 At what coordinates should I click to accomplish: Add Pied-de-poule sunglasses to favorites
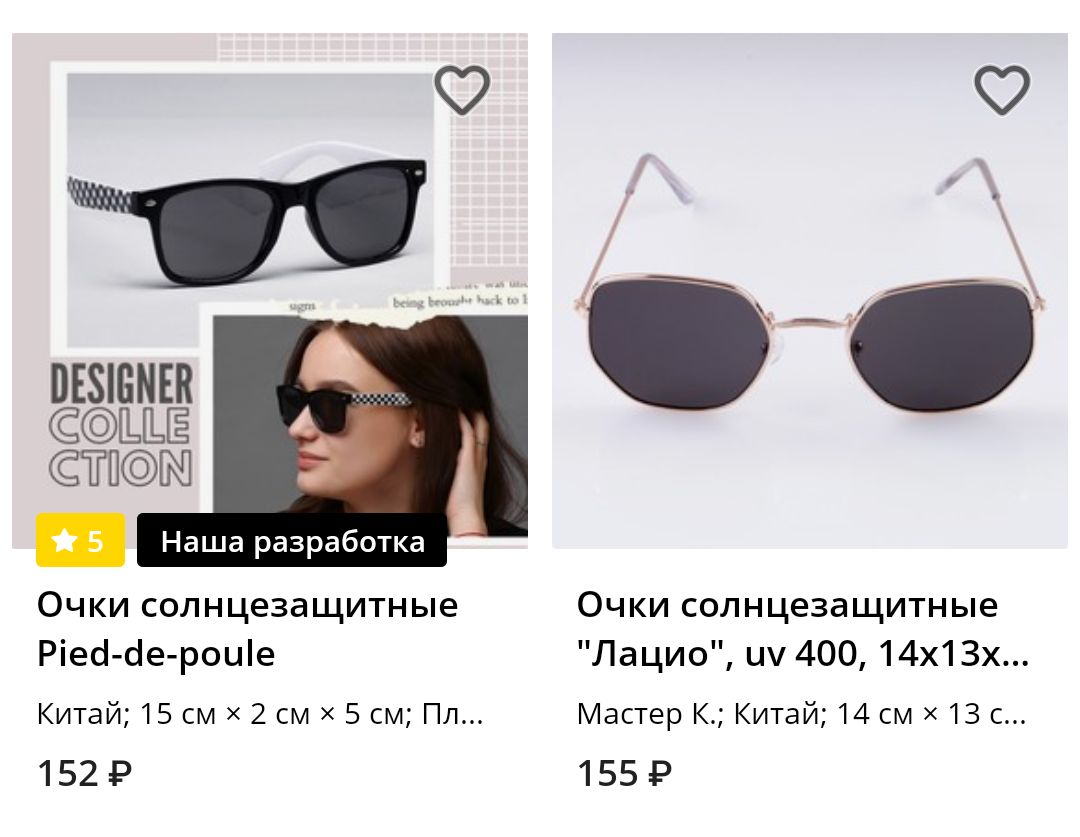461,90
